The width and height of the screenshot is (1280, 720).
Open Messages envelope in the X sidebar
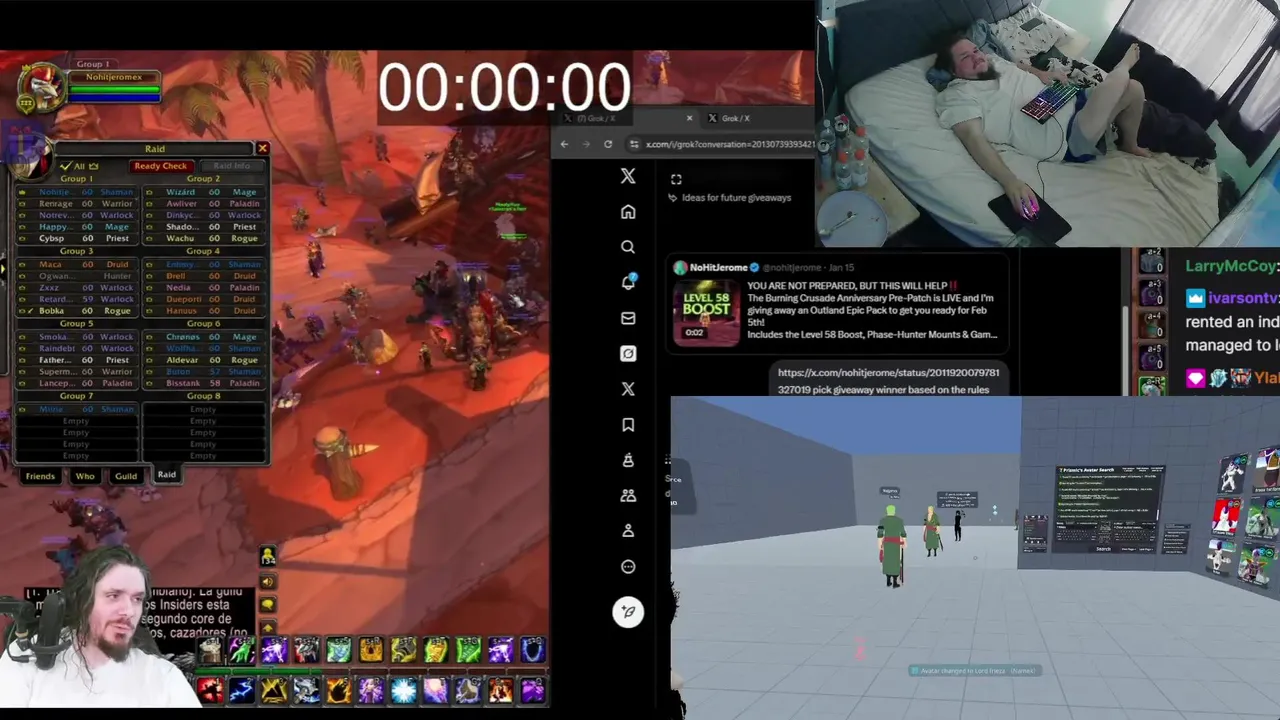[628, 318]
